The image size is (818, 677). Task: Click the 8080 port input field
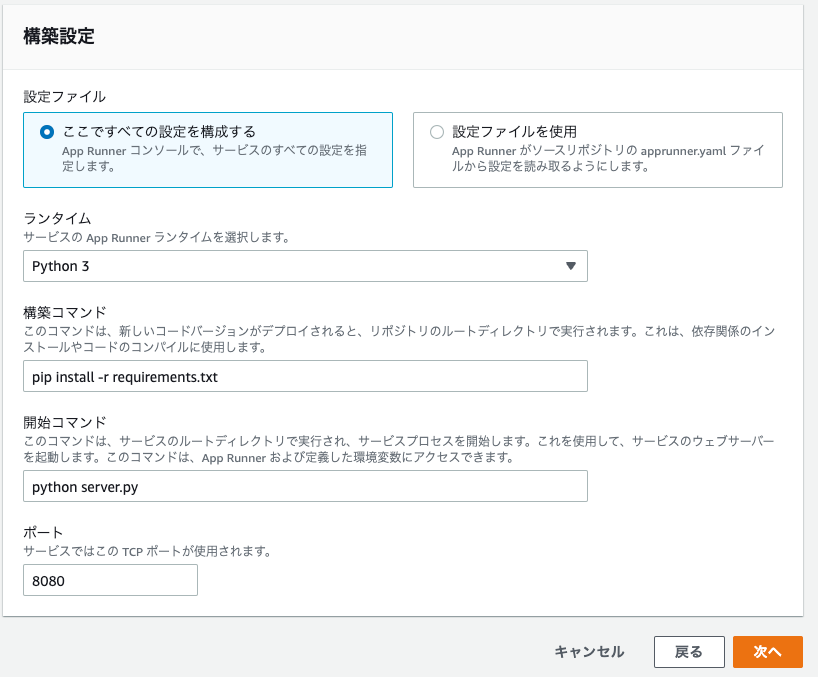click(110, 580)
